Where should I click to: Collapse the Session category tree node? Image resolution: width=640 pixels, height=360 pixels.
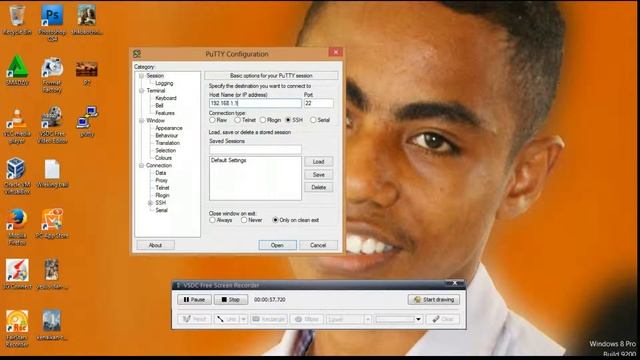(141, 76)
